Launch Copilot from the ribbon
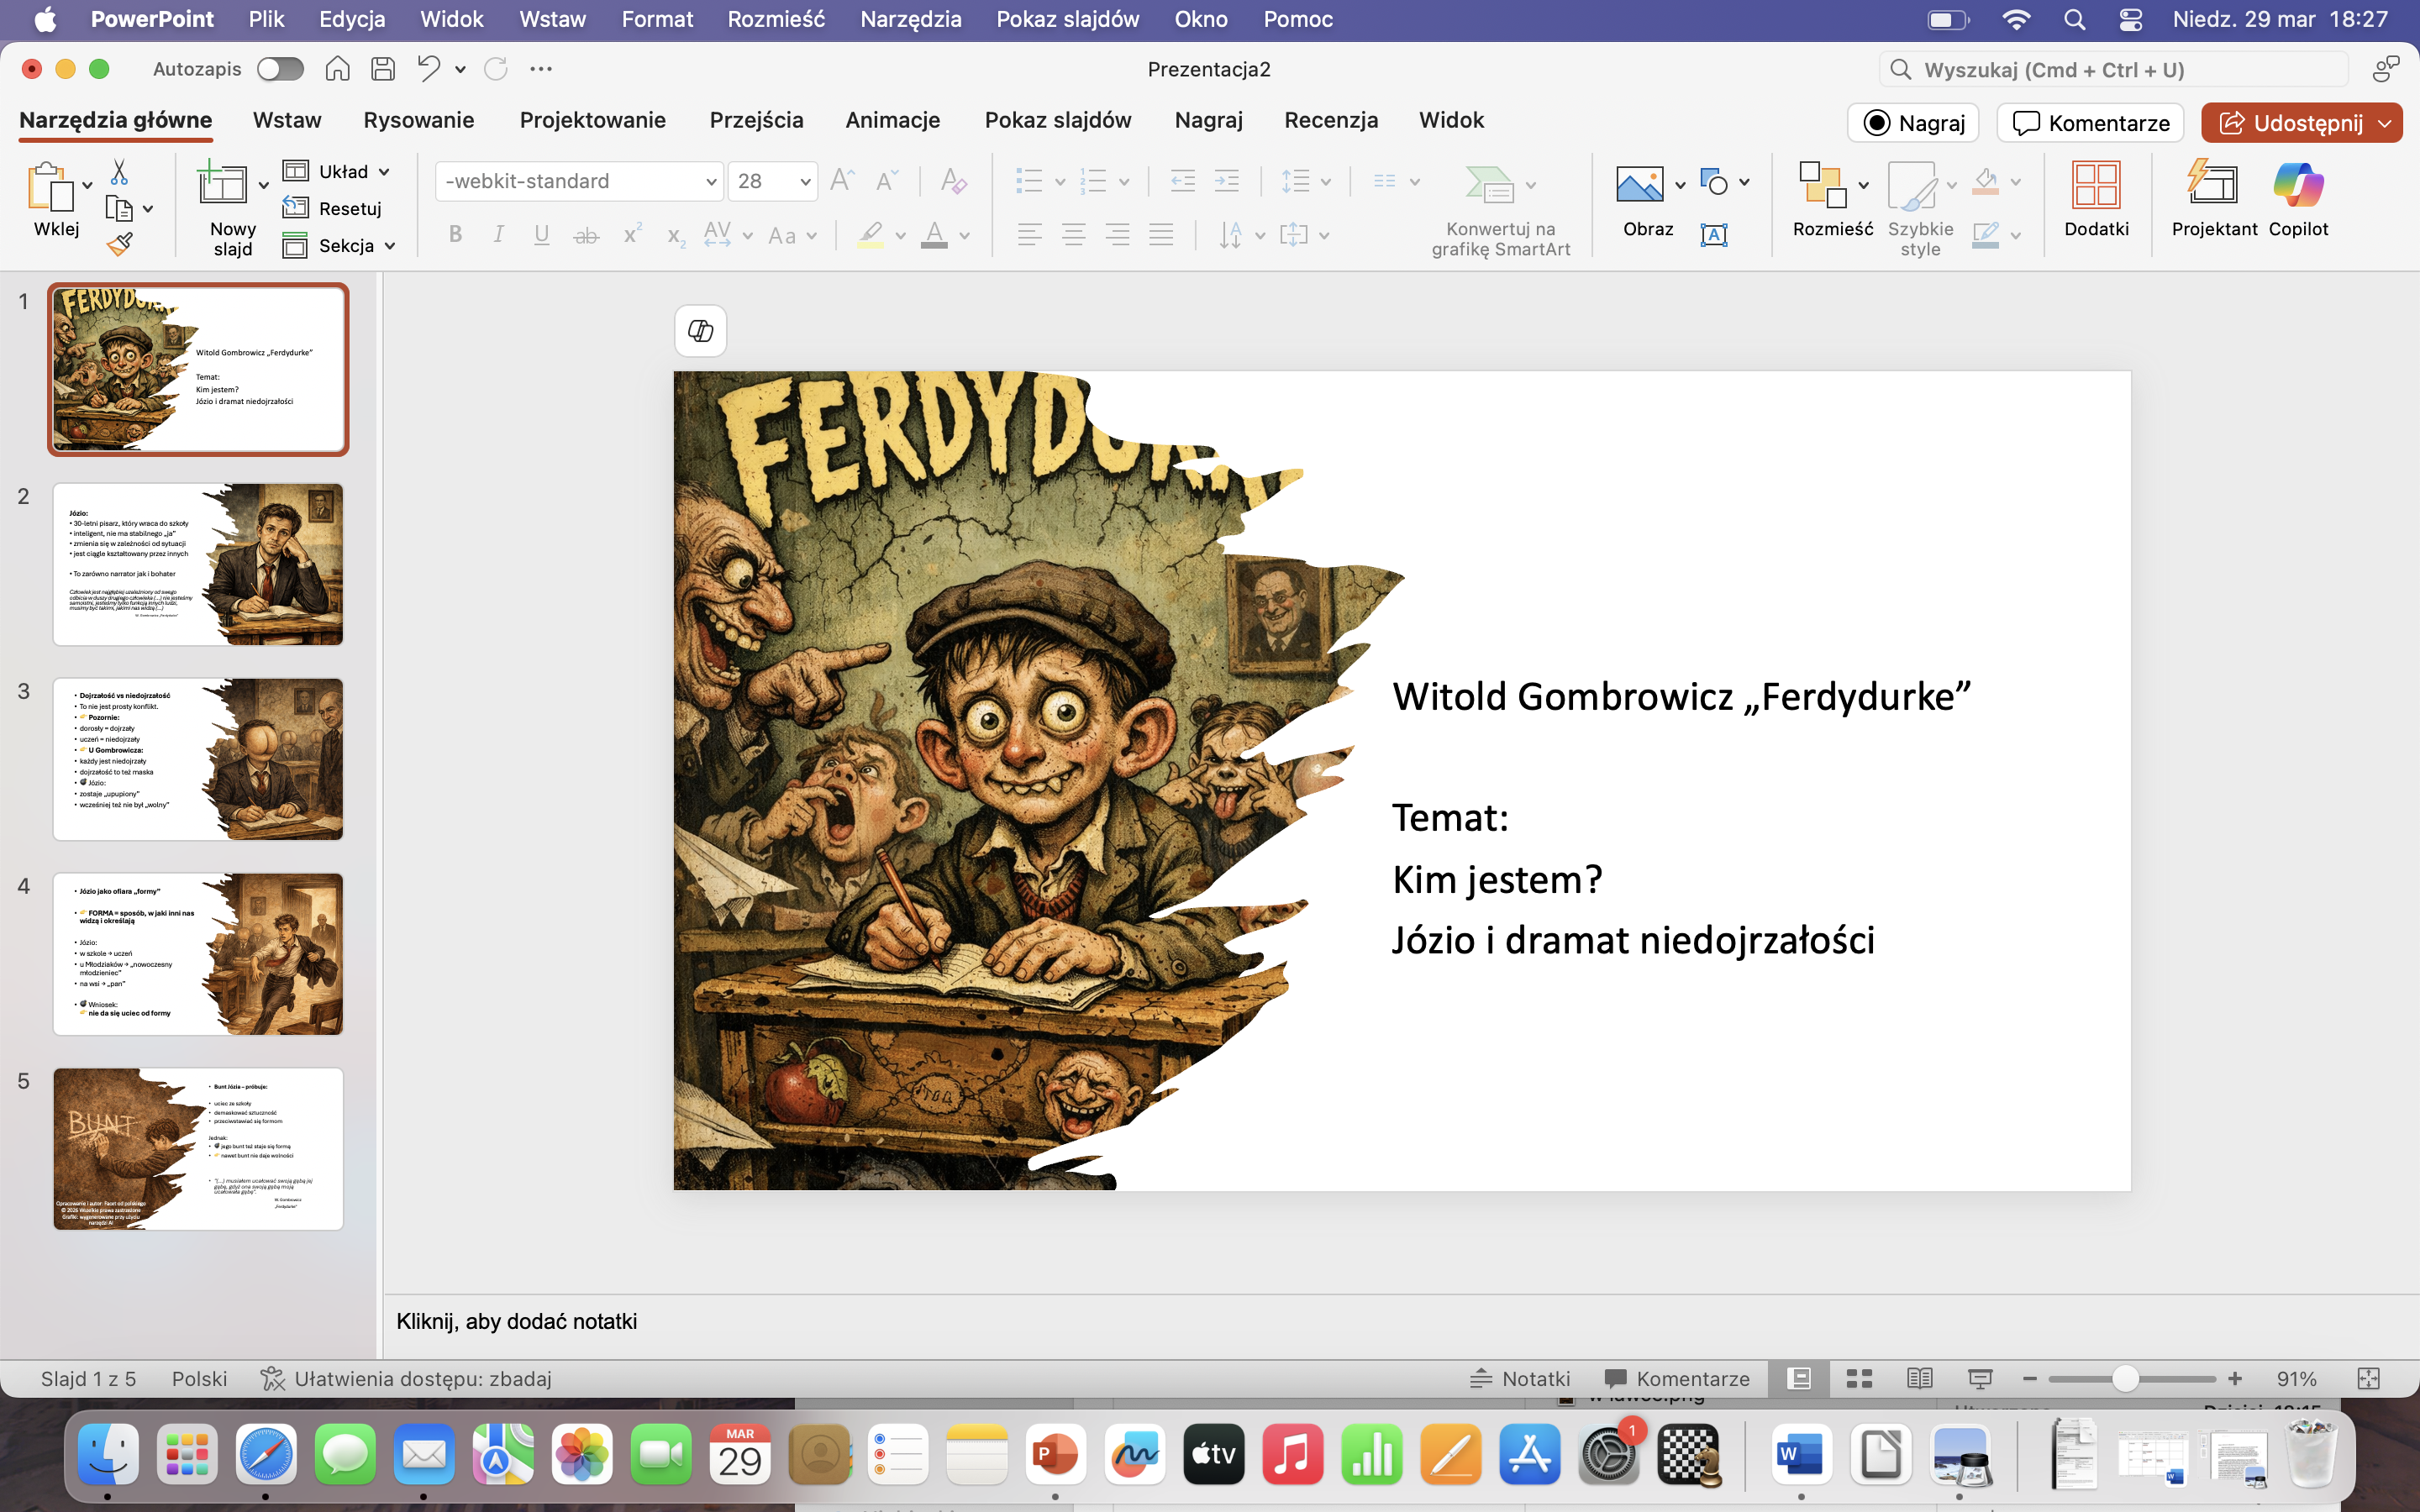The image size is (2420, 1512). 2297,199
